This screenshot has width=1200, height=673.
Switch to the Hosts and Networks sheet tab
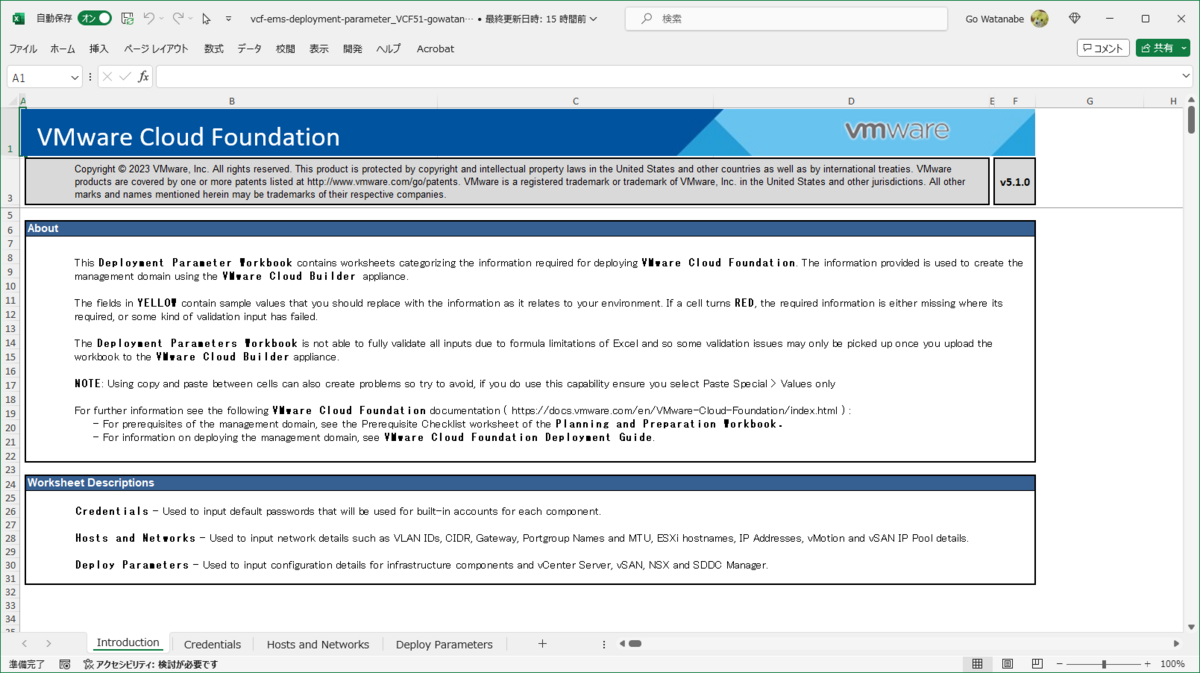pos(318,645)
